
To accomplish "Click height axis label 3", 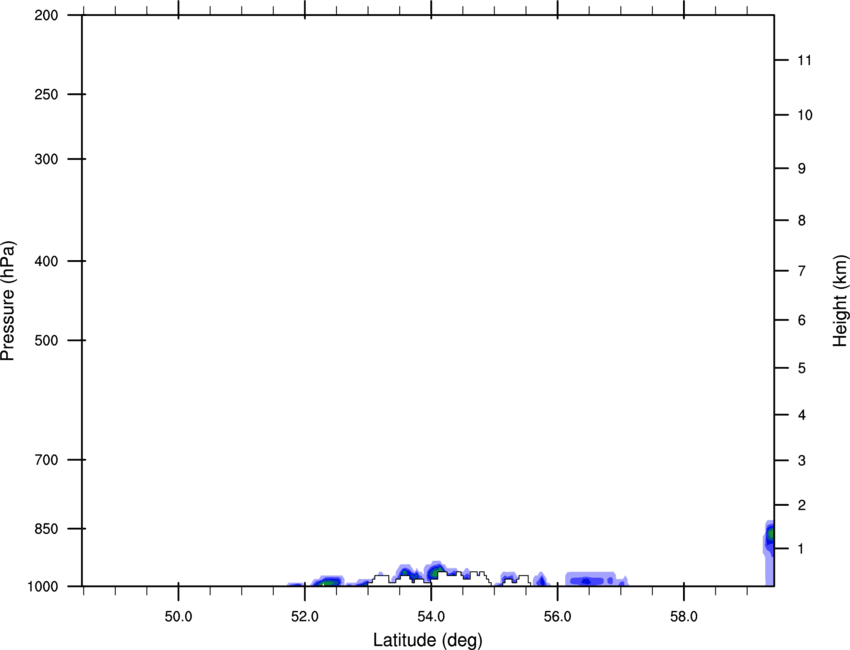I will click(801, 461).
